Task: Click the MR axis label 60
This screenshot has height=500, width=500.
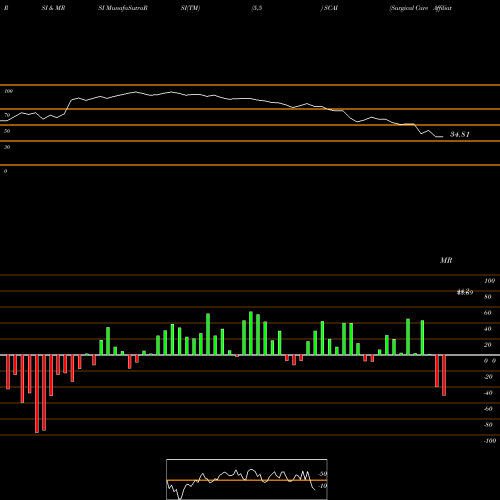Action: pyautogui.click(x=487, y=313)
